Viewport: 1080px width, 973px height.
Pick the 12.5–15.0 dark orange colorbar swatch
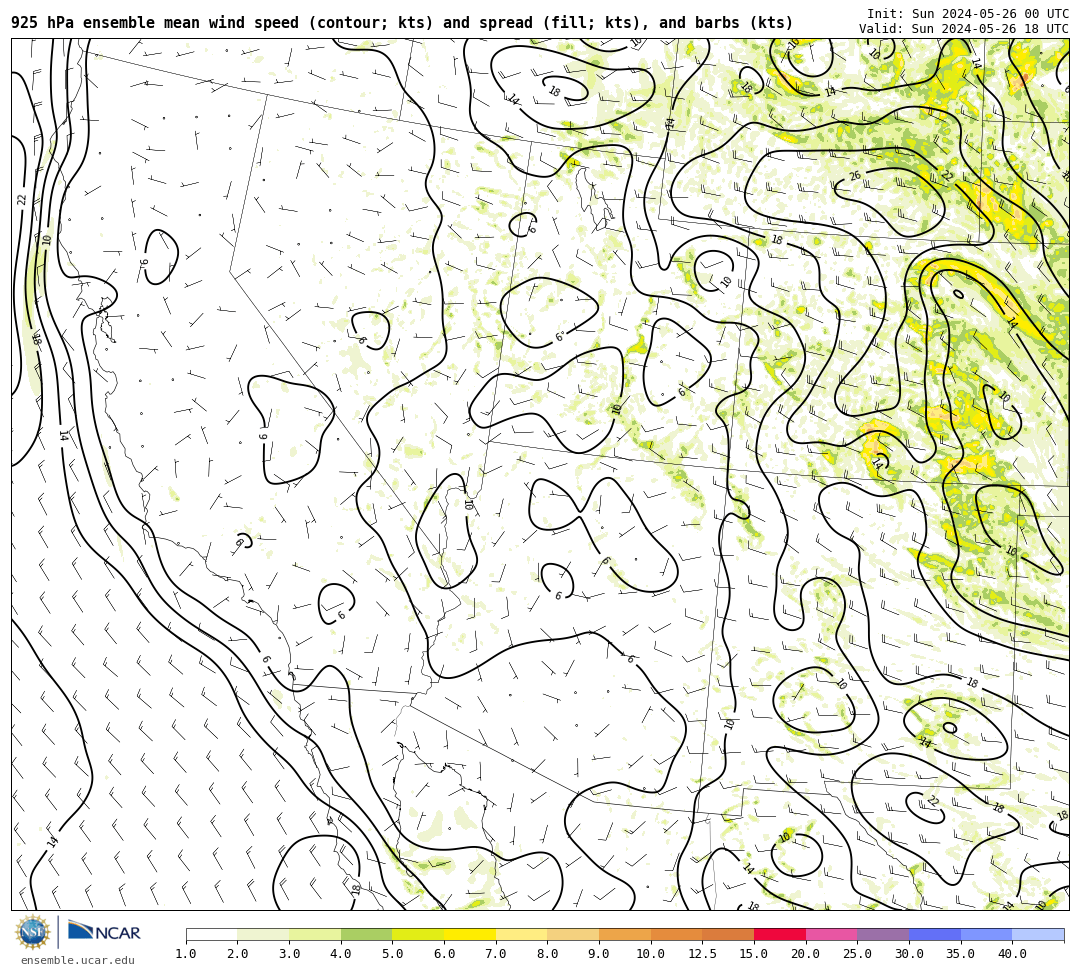pyautogui.click(x=728, y=934)
